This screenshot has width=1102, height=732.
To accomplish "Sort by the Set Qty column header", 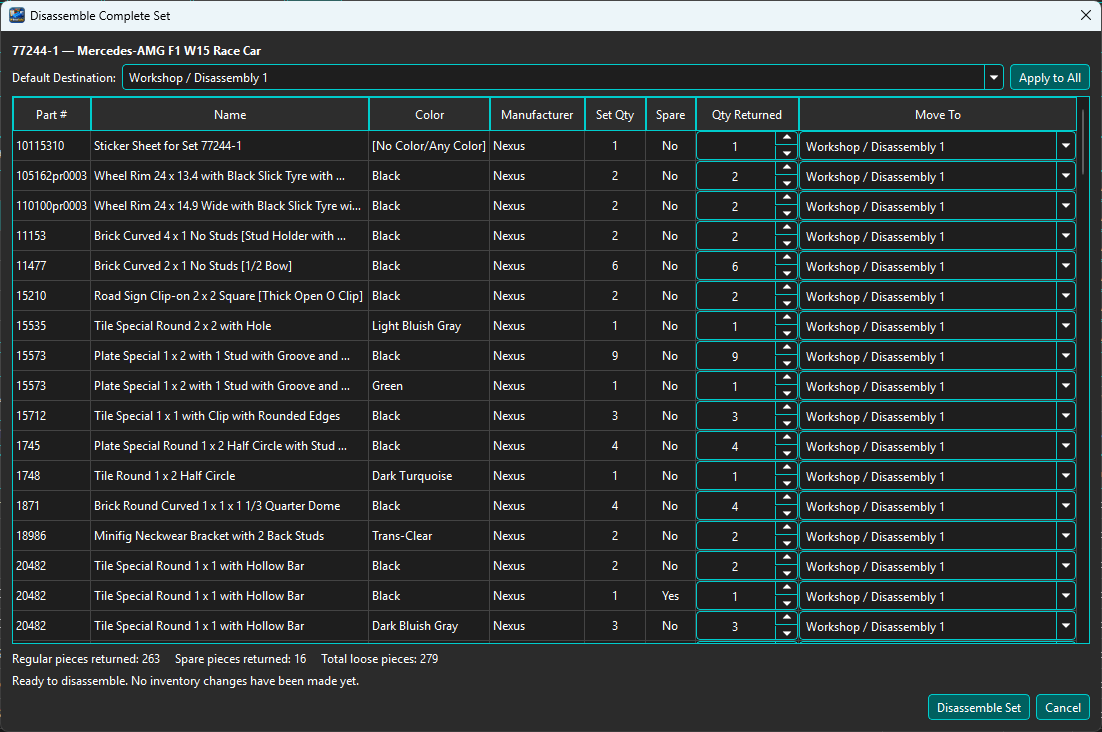I will [x=615, y=115].
